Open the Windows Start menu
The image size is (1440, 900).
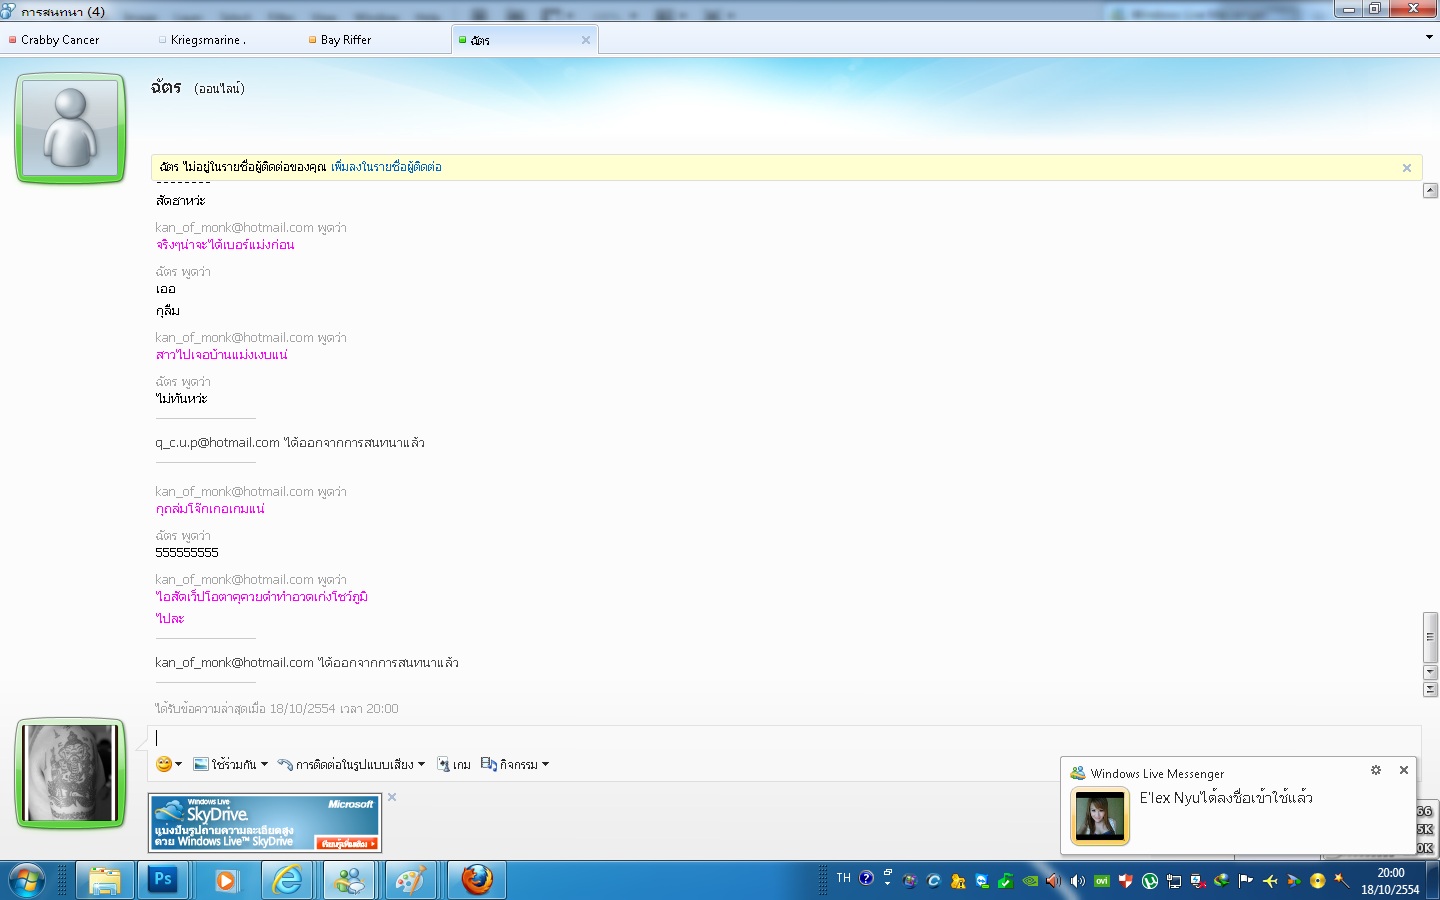coord(27,880)
